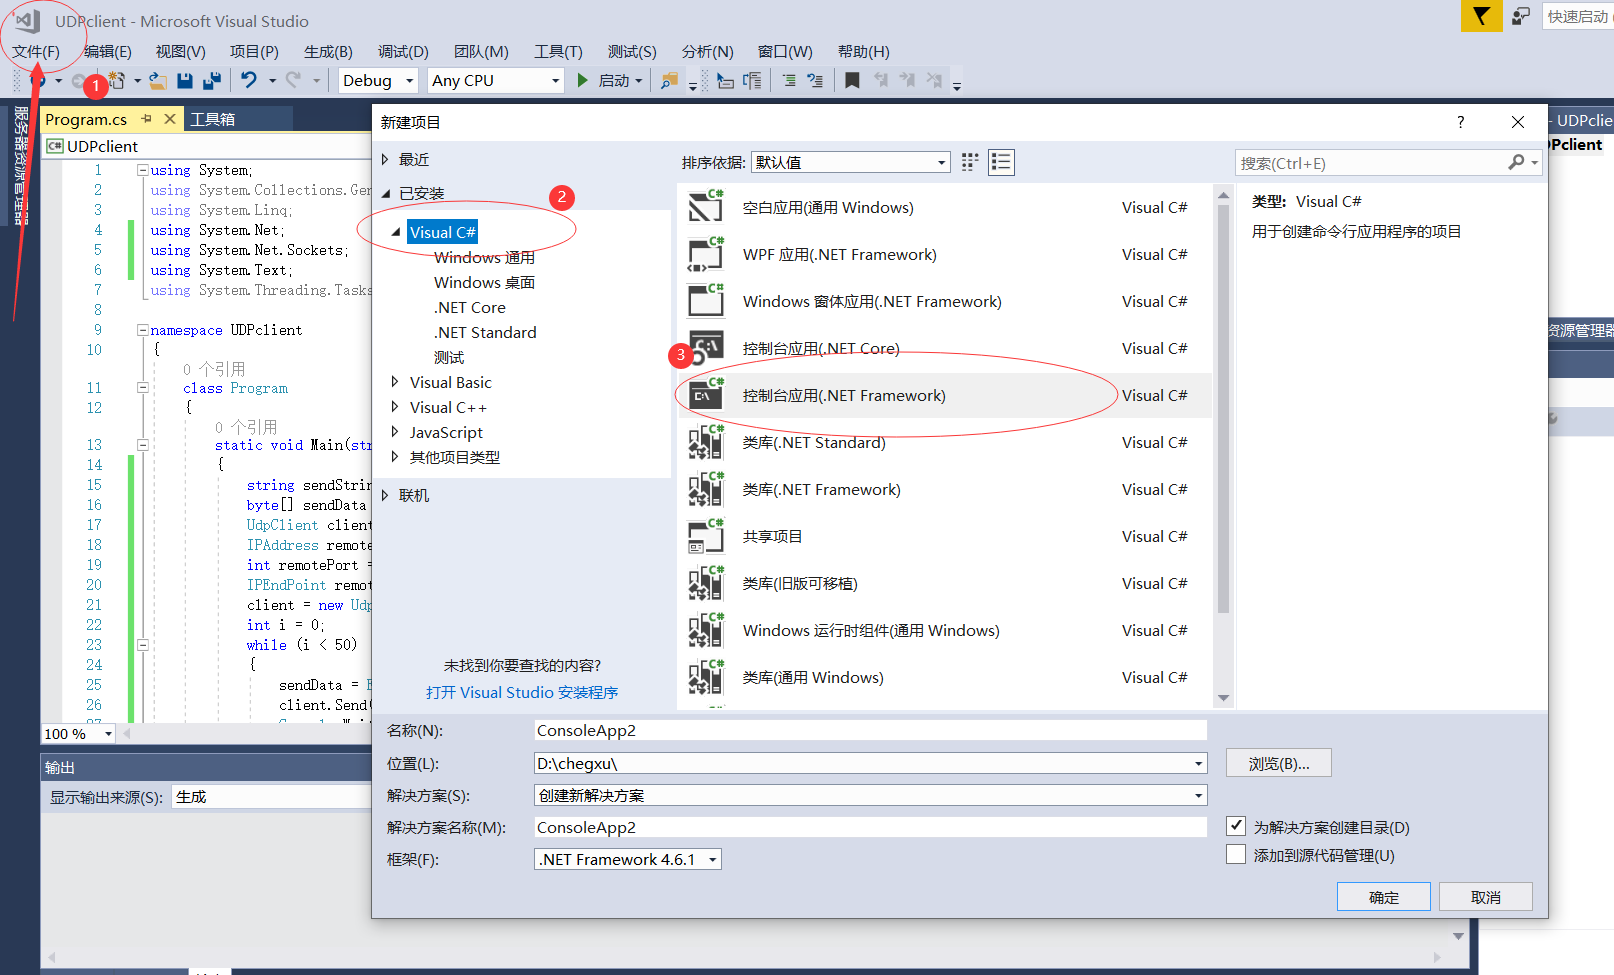The image size is (1614, 975).
Task: Click the 取消 button
Action: coord(1486,897)
